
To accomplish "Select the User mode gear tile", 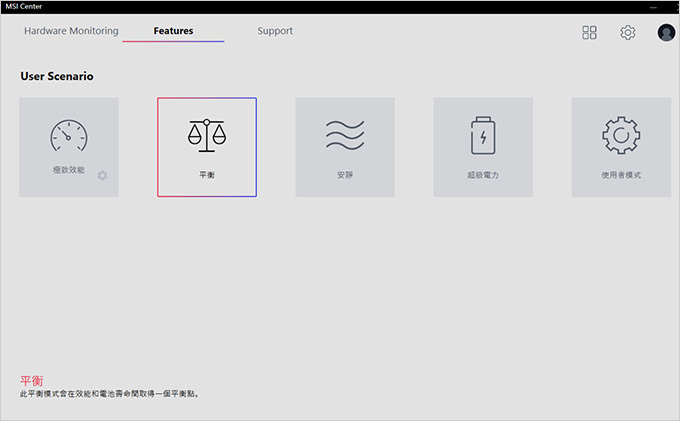I will (x=621, y=147).
